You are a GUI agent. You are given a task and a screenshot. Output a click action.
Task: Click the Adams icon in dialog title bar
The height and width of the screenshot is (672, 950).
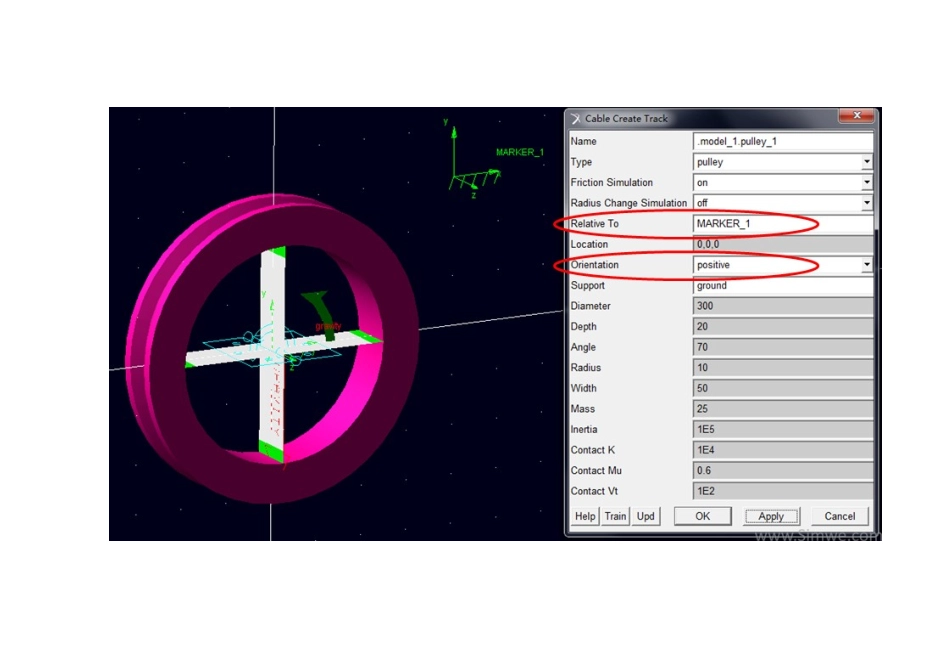click(x=575, y=118)
